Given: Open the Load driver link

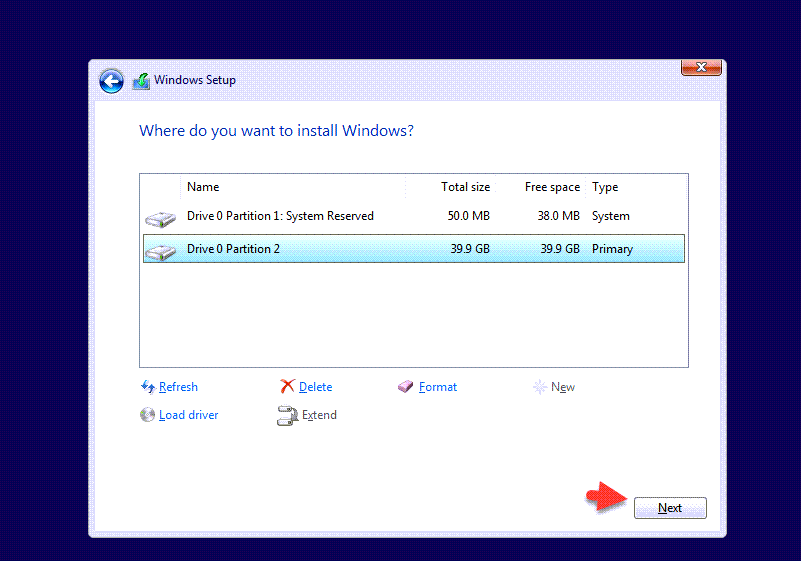Looking at the screenshot, I should pyautogui.click(x=188, y=415).
